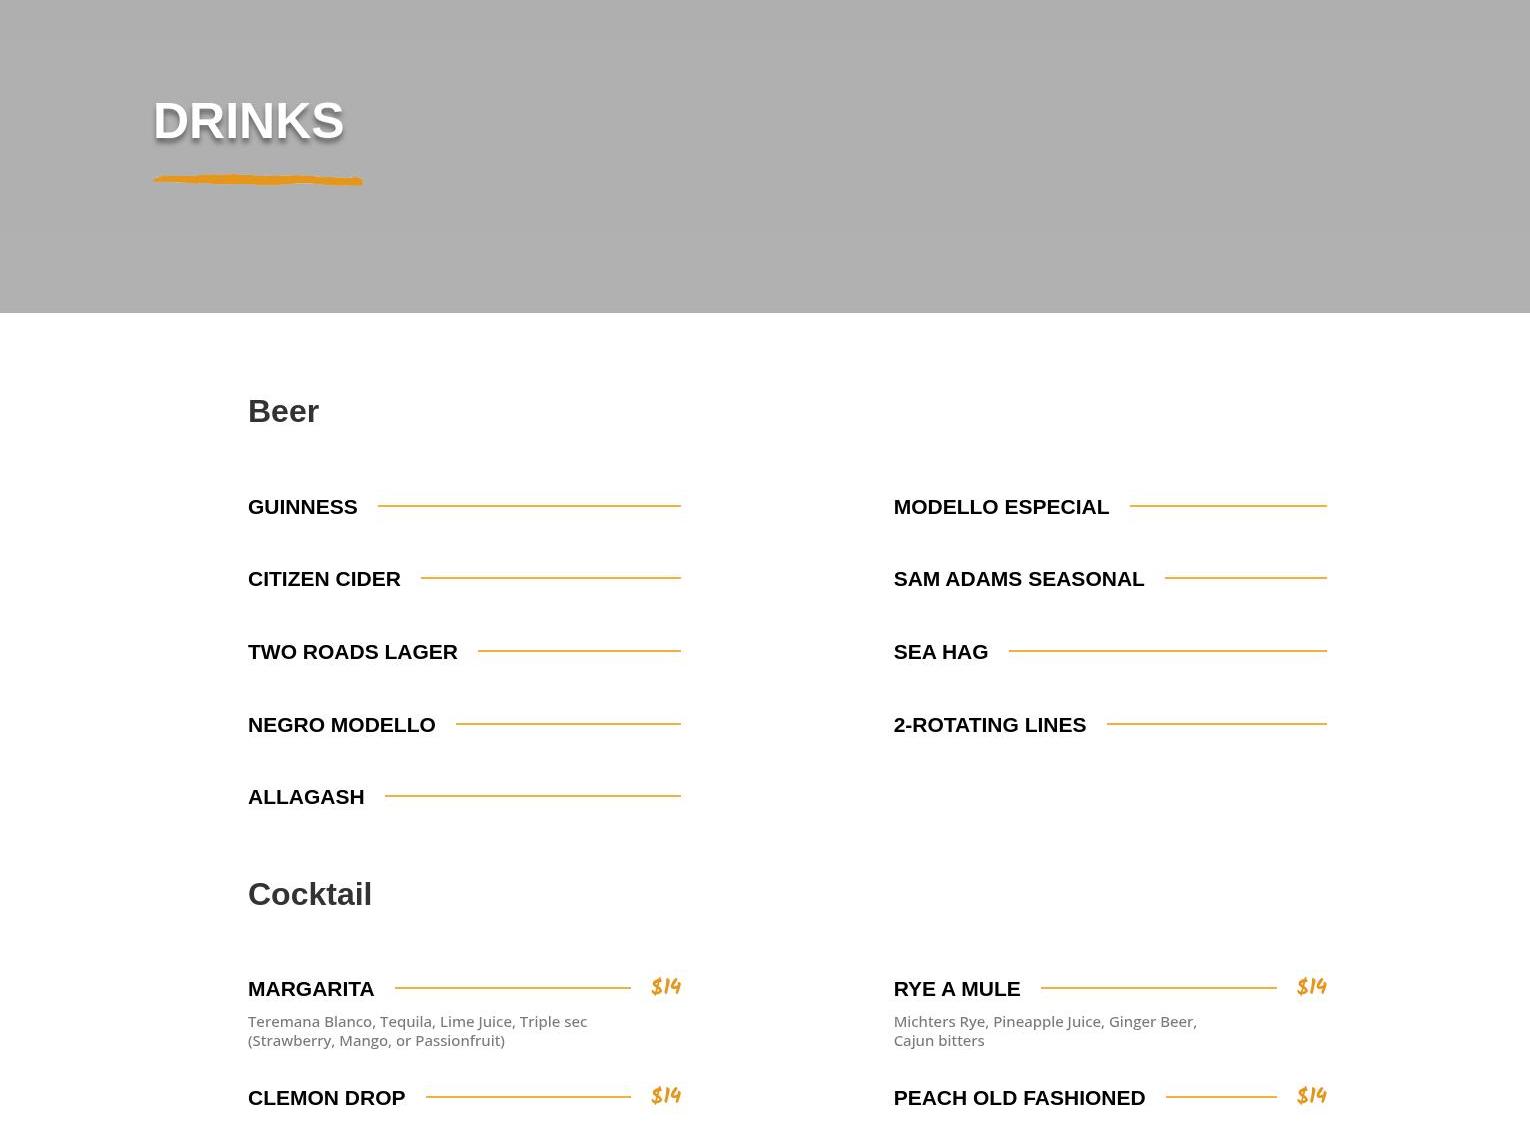This screenshot has width=1530, height=1121.
Task: Click the Rye A Mule $14 price
Action: click(x=1311, y=987)
